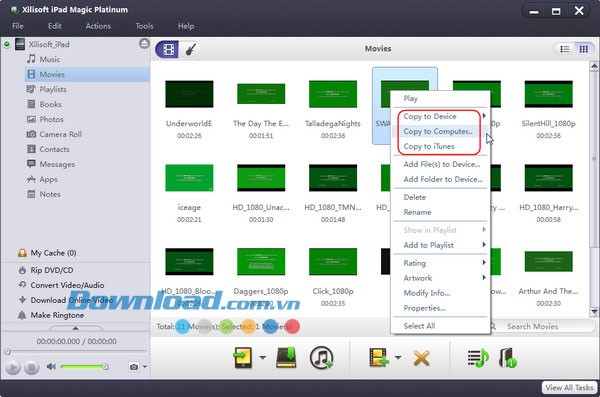
Task: Expand Copy to Device toolbar dropdown
Action: pos(262,358)
